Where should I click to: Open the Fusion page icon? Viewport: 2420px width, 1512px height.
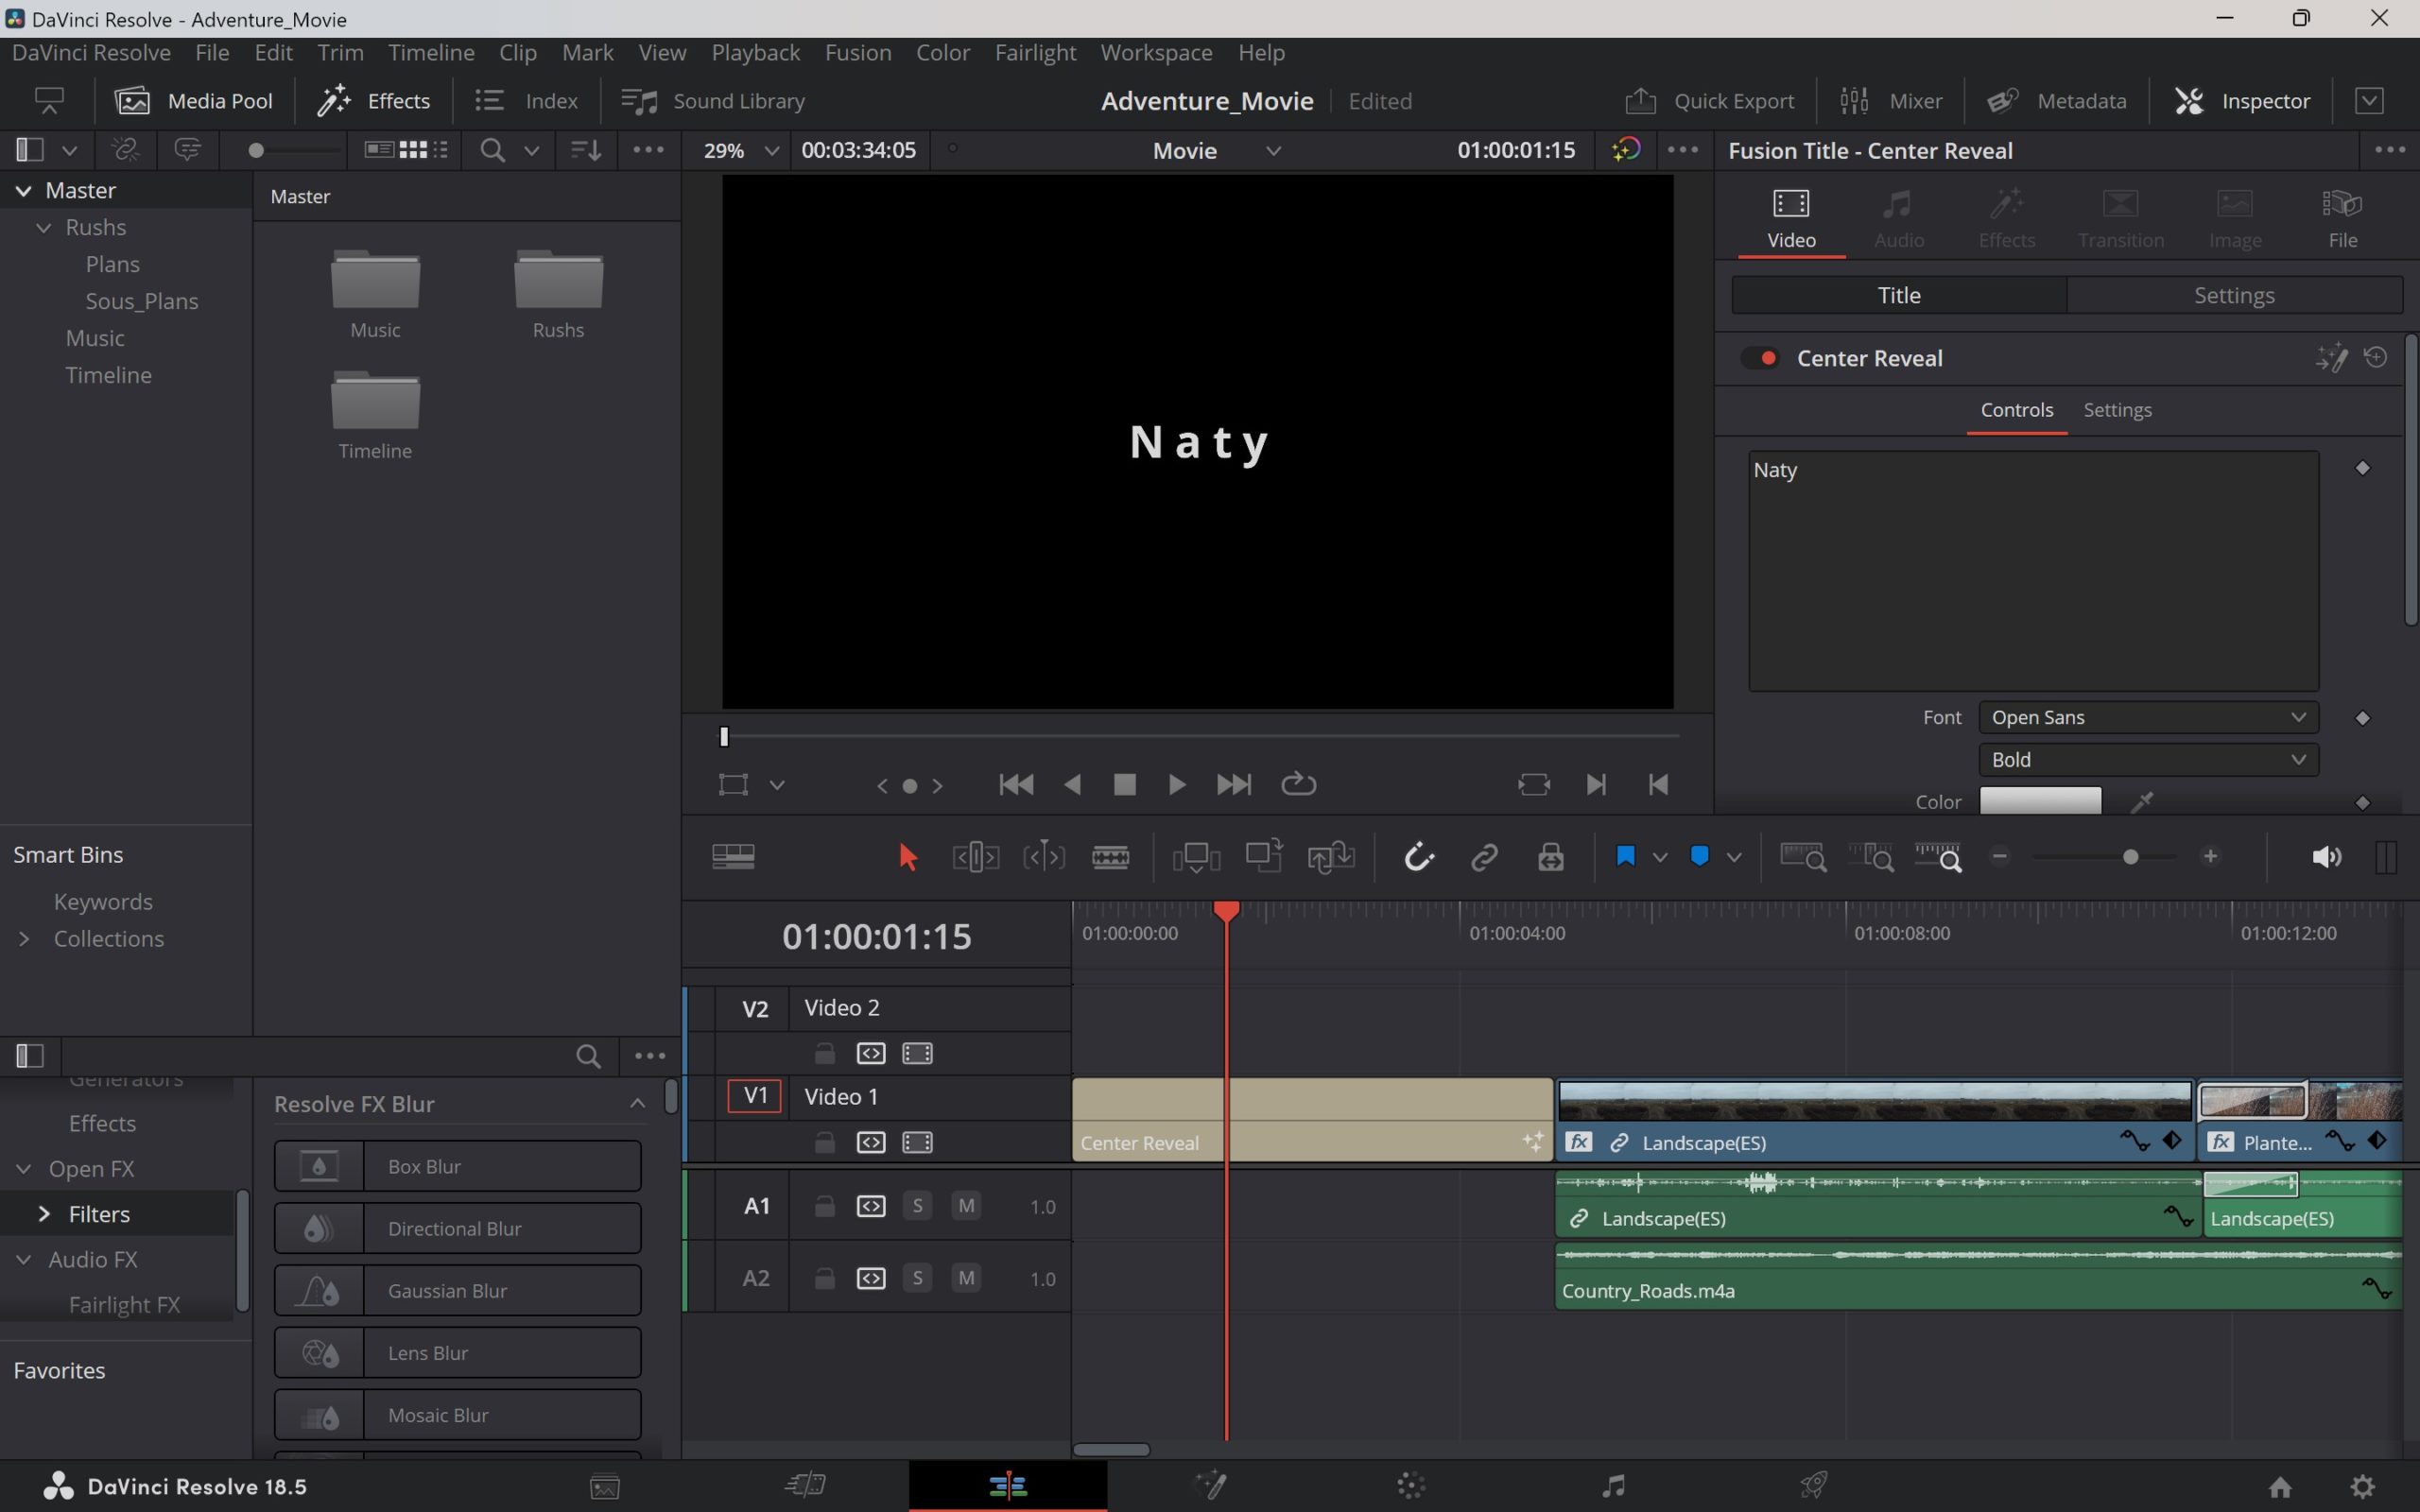tap(1210, 1486)
